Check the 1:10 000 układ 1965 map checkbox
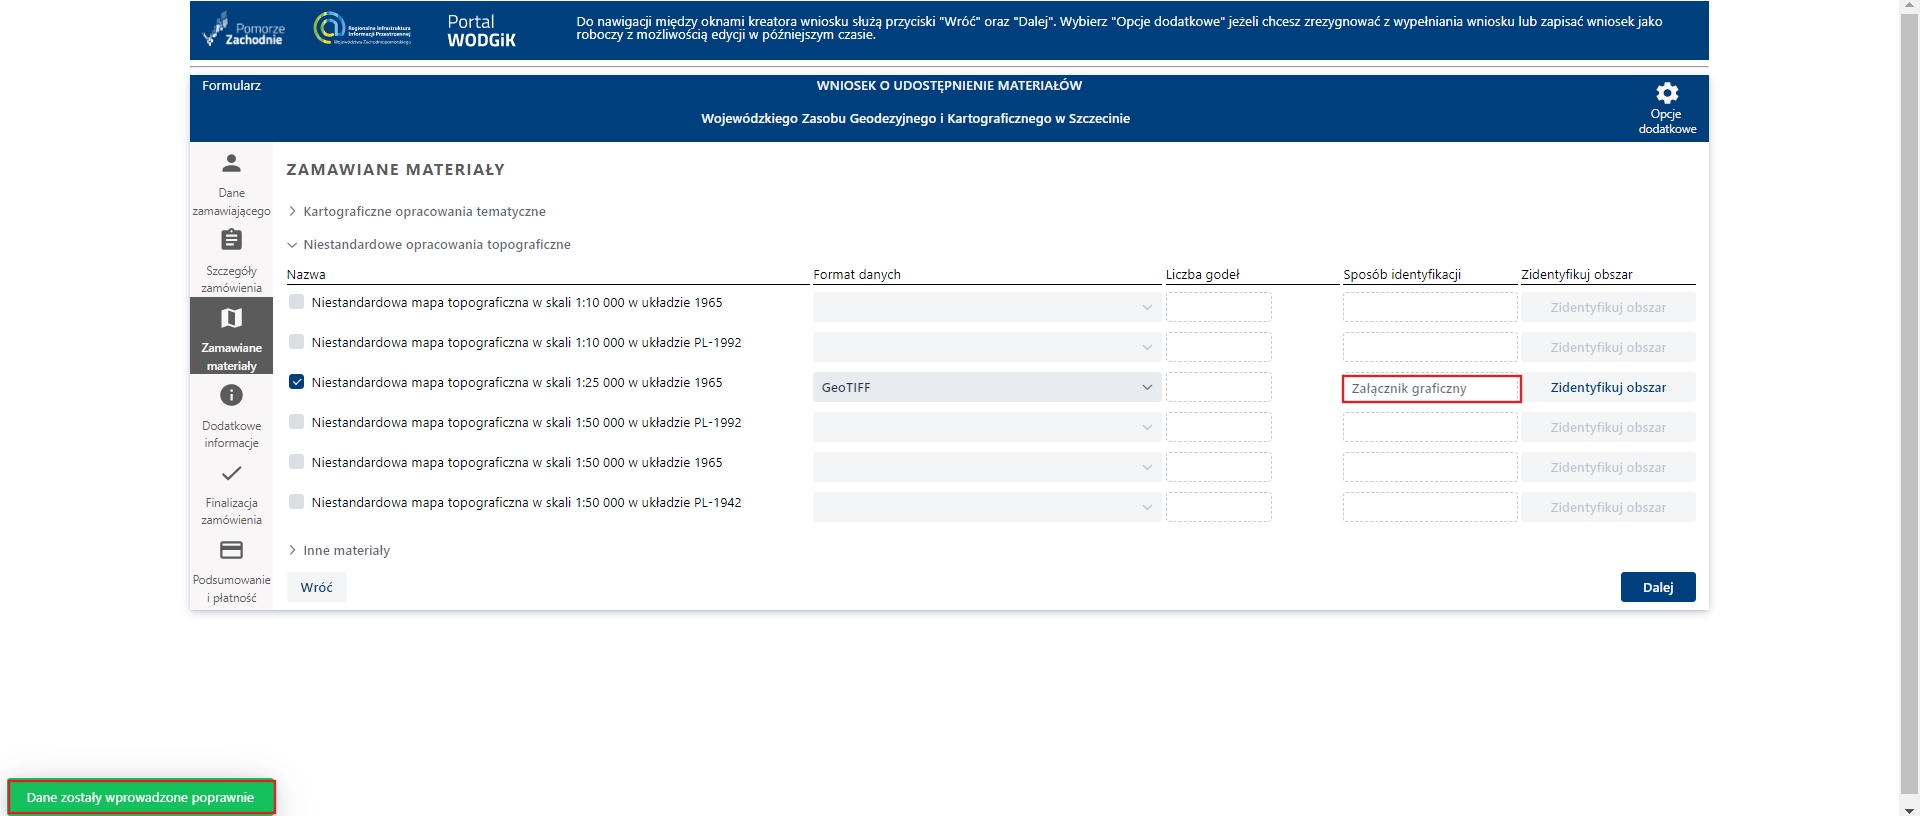 click(297, 302)
